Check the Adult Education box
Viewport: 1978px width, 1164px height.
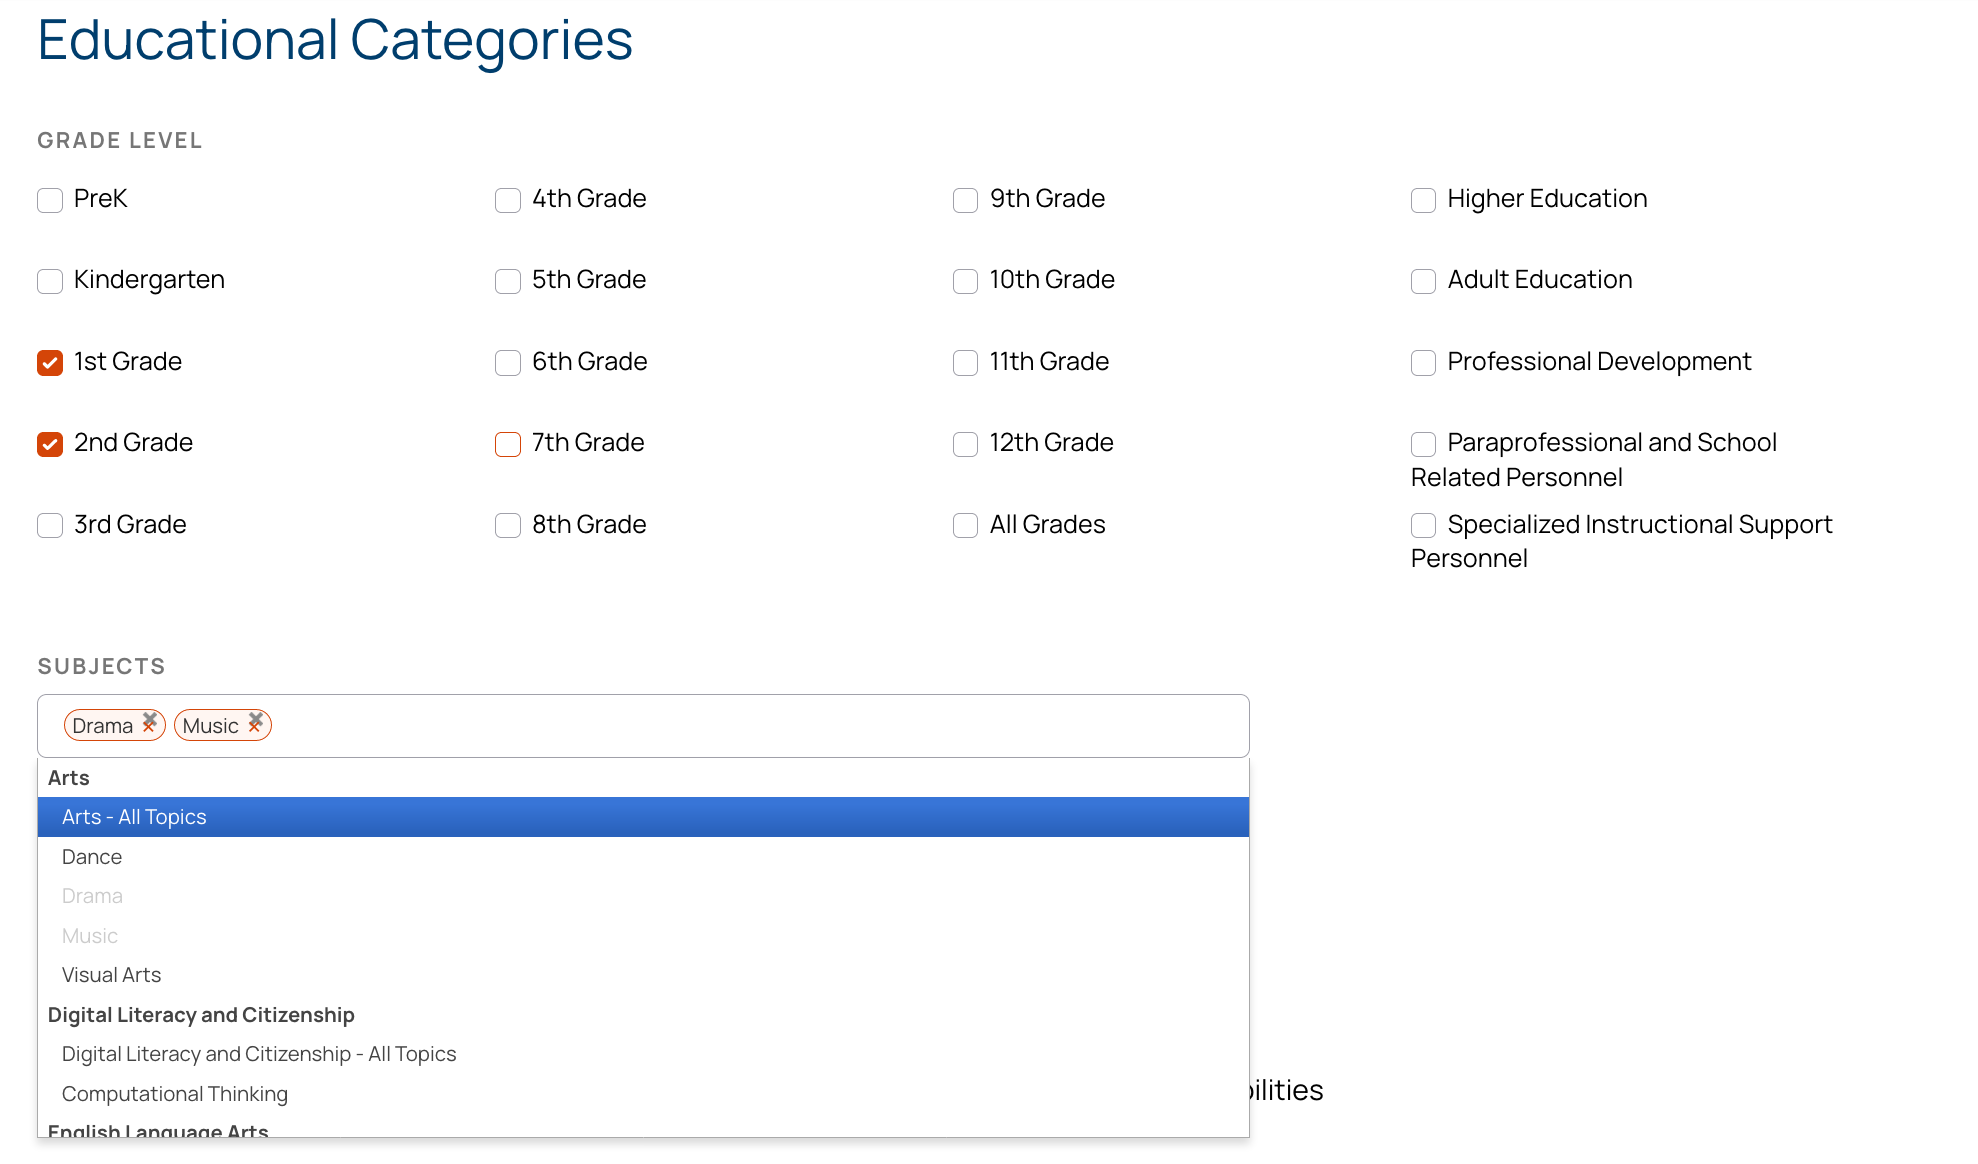1423,281
